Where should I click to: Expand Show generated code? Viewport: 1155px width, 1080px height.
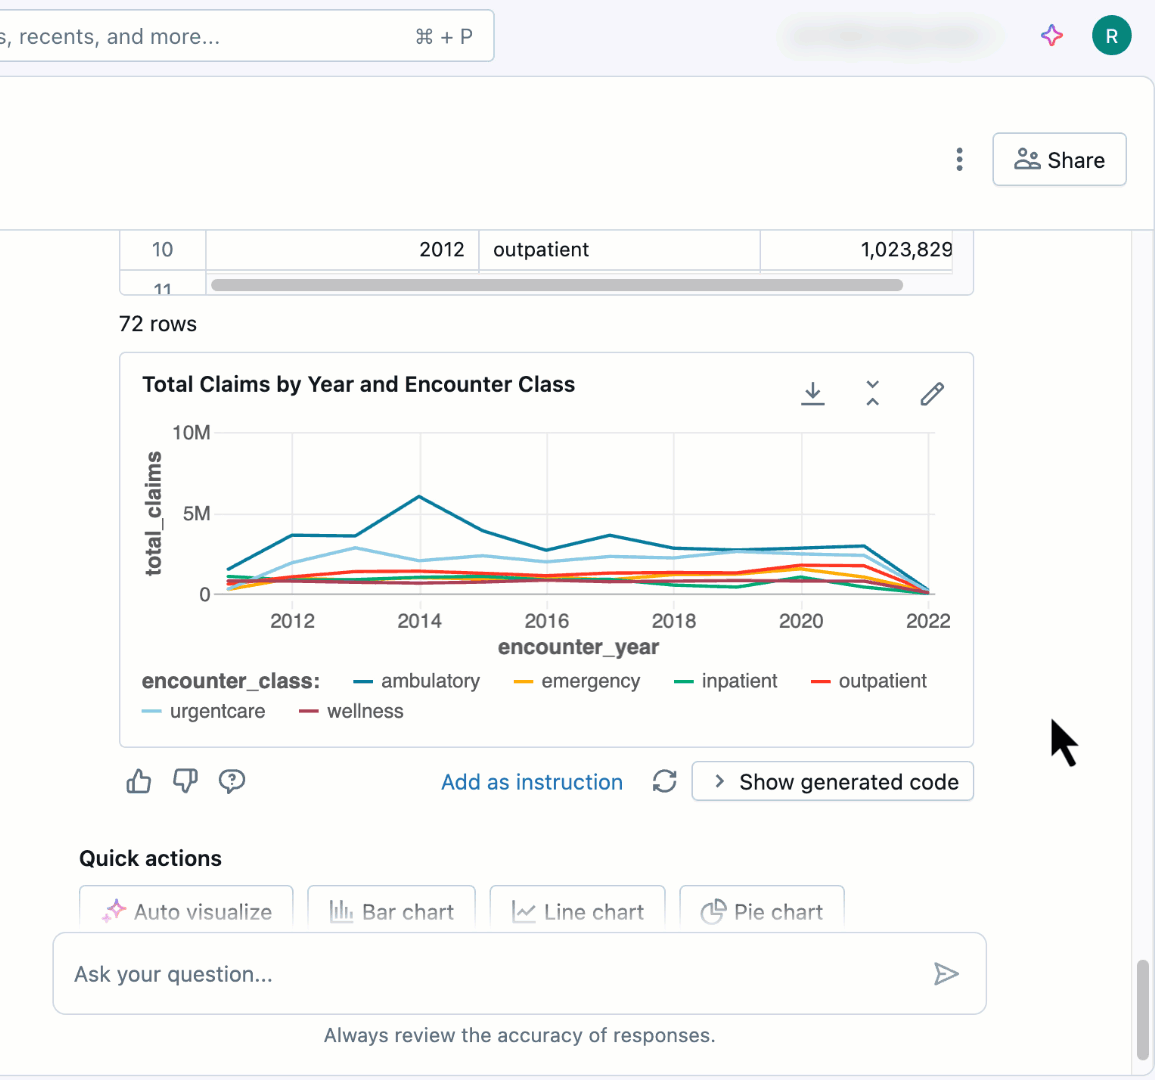click(833, 782)
